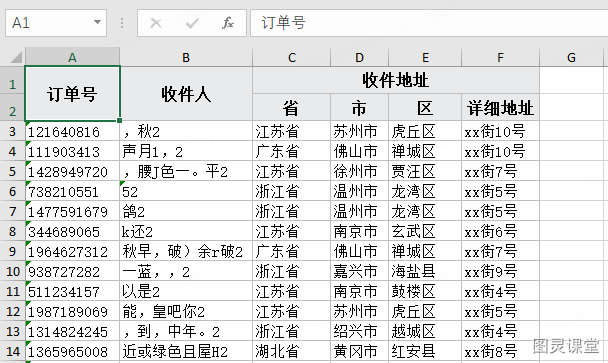Select column C header
The height and width of the screenshot is (363, 608).
pos(292,57)
